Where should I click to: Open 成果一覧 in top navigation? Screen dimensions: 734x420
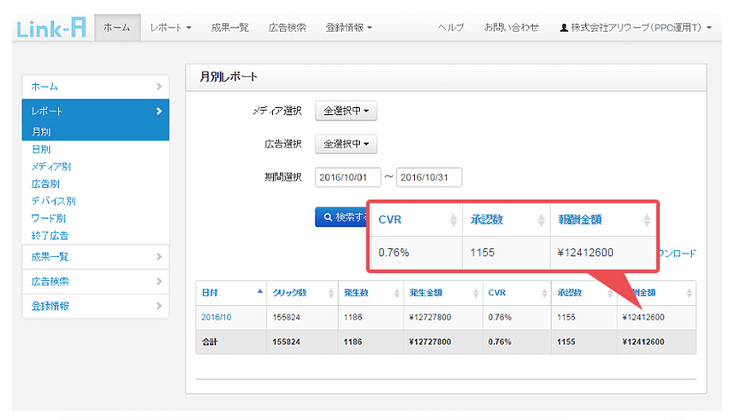point(230,28)
